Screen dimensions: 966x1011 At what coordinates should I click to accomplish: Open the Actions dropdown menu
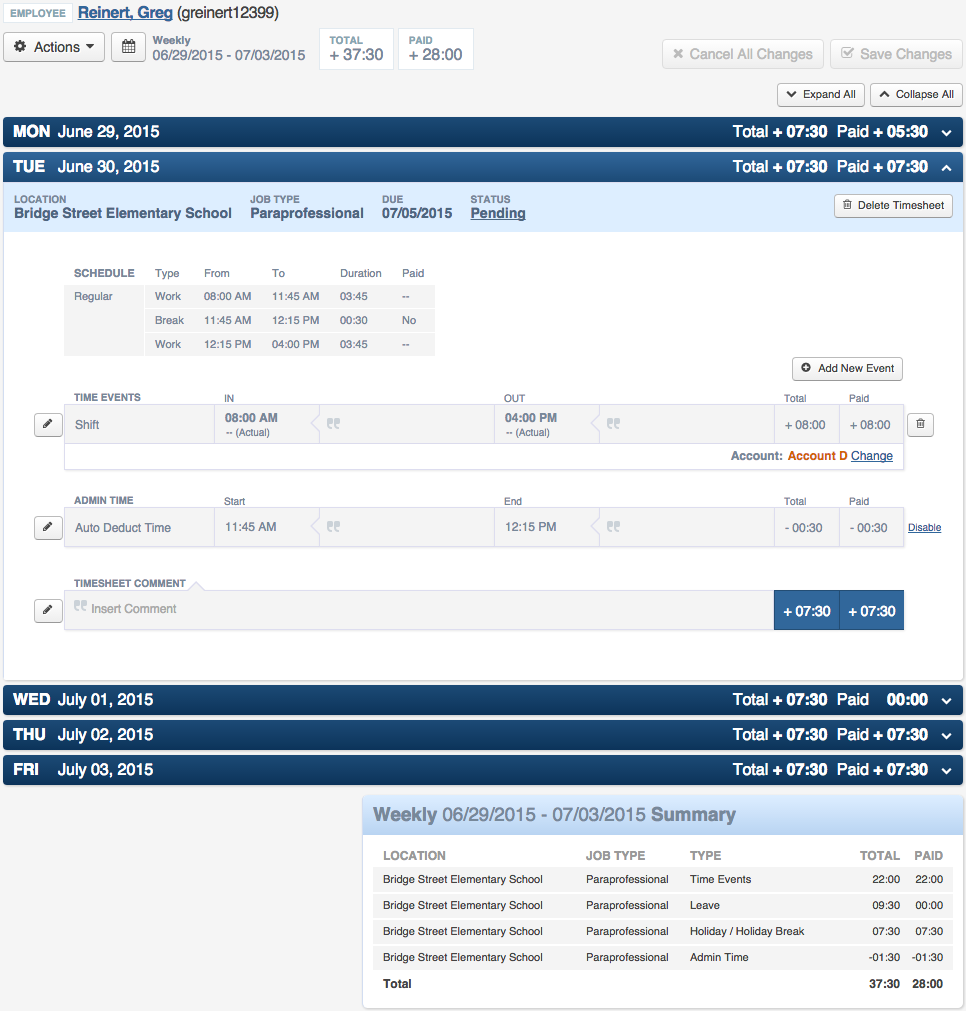[x=55, y=47]
